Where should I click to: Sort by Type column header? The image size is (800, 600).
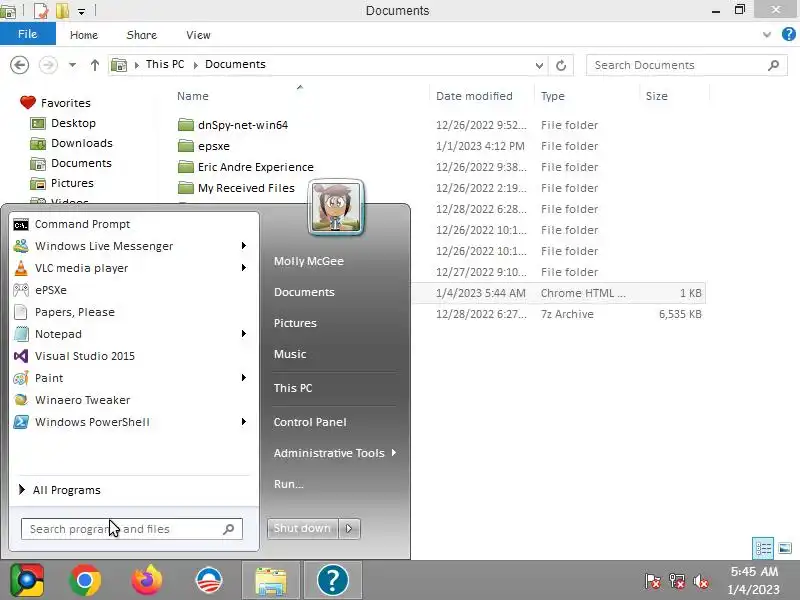pos(553,96)
